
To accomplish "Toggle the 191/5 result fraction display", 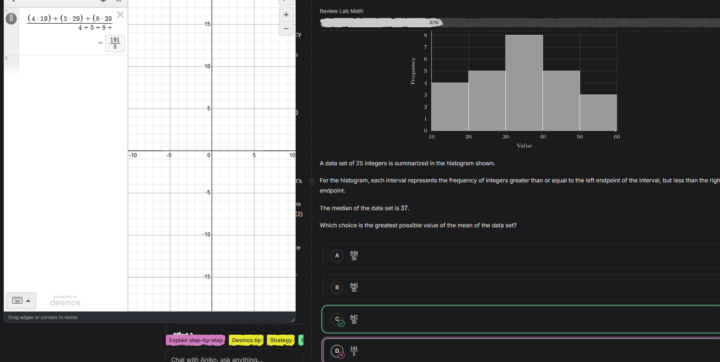I will (x=115, y=43).
